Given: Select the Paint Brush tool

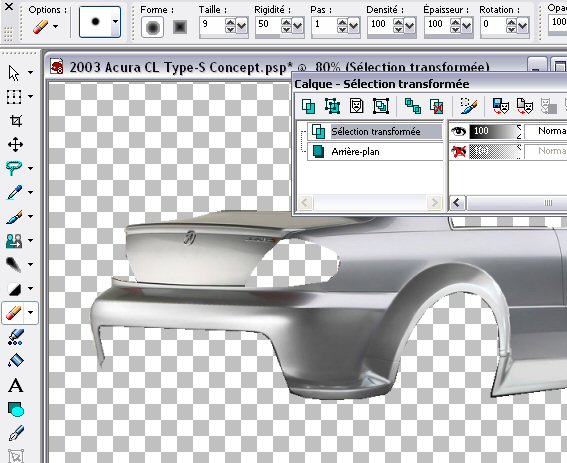Looking at the screenshot, I should pos(14,216).
